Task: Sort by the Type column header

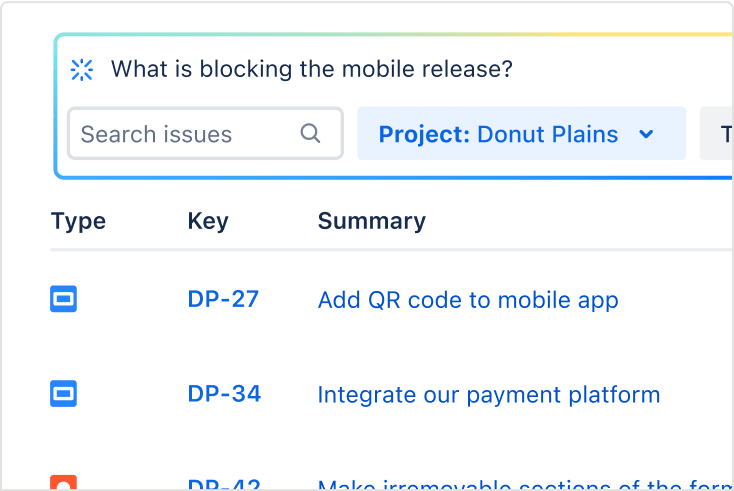Action: tap(78, 221)
